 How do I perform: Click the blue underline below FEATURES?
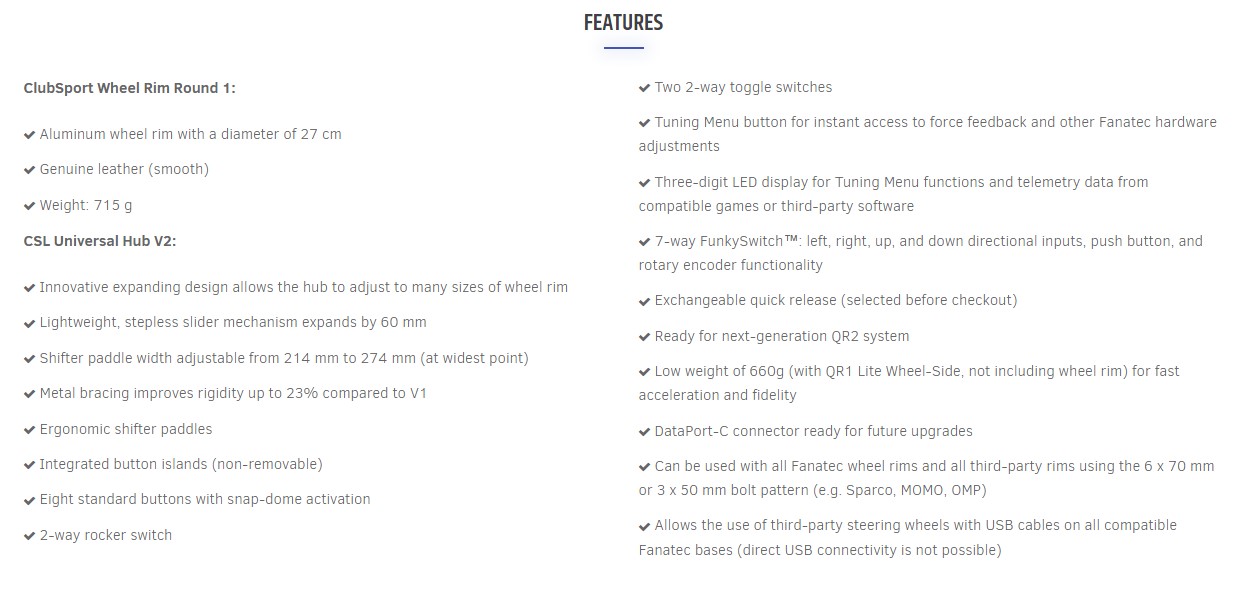coord(623,47)
